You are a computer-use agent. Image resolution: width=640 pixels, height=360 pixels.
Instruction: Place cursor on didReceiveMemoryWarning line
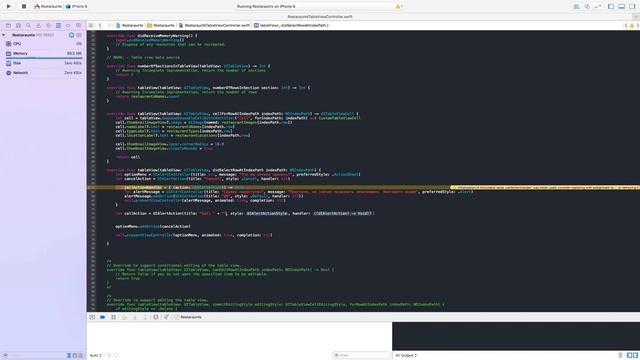tap(152, 36)
